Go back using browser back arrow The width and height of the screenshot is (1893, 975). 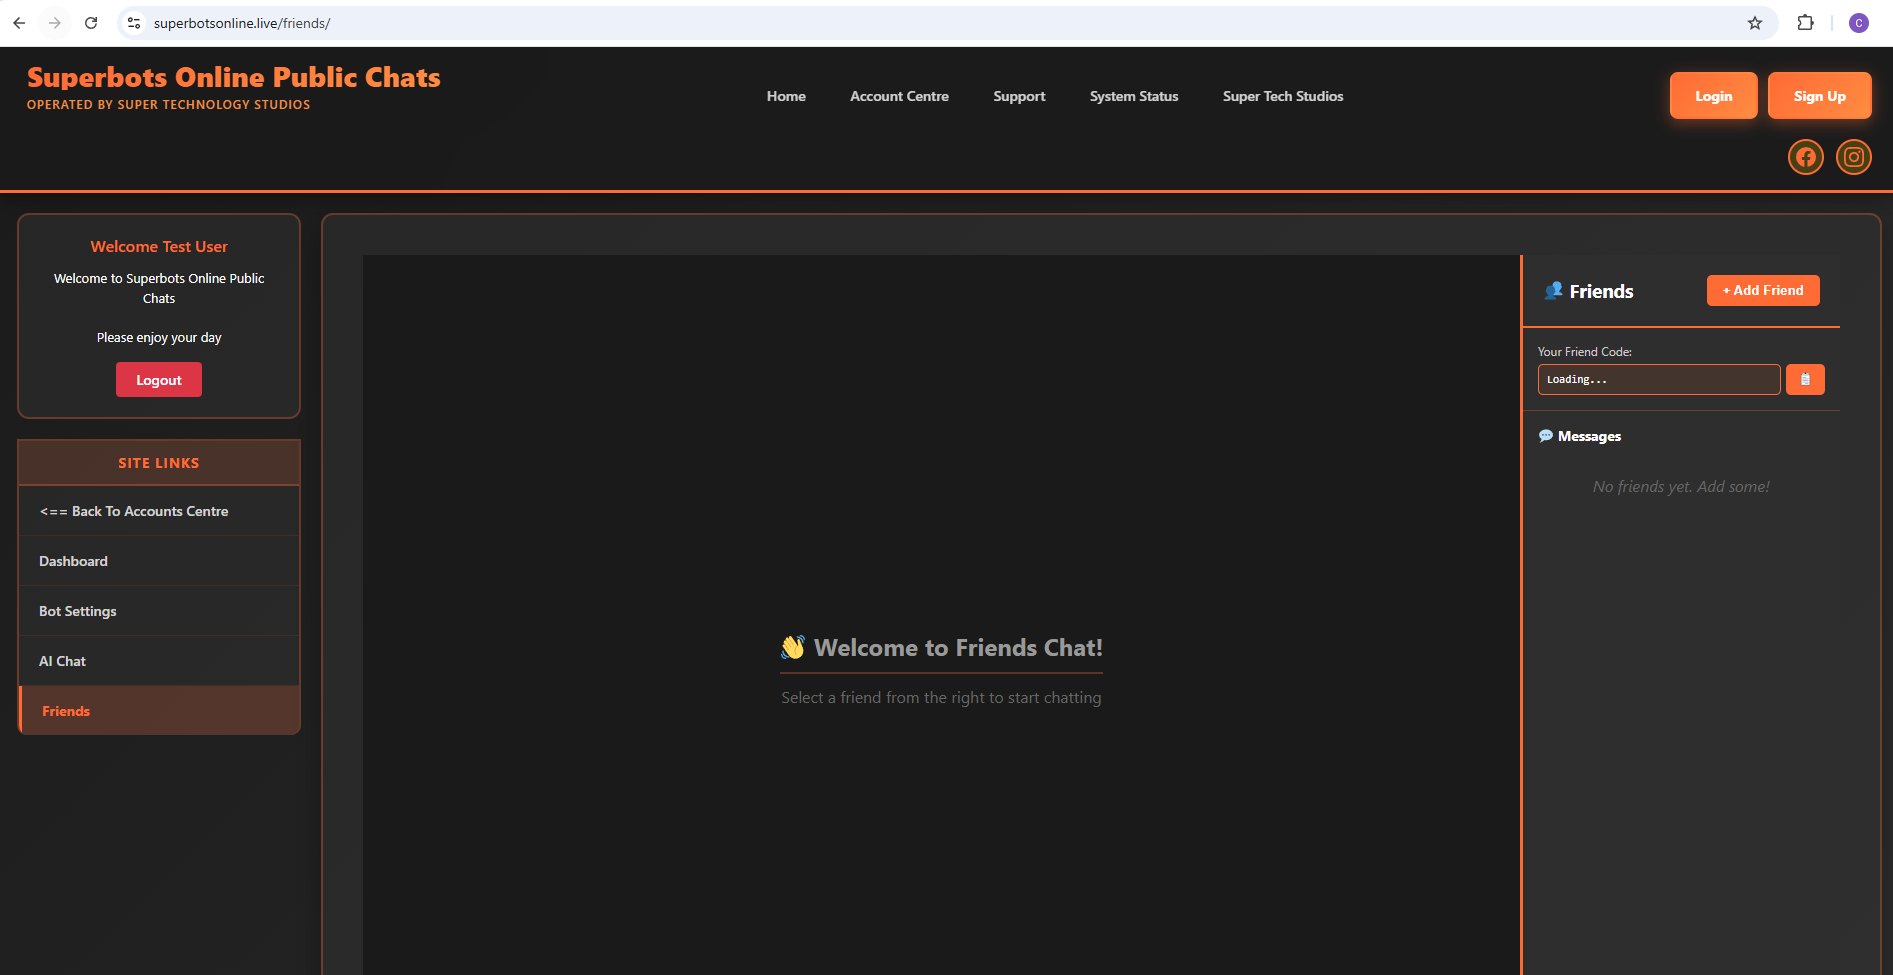click(x=19, y=23)
